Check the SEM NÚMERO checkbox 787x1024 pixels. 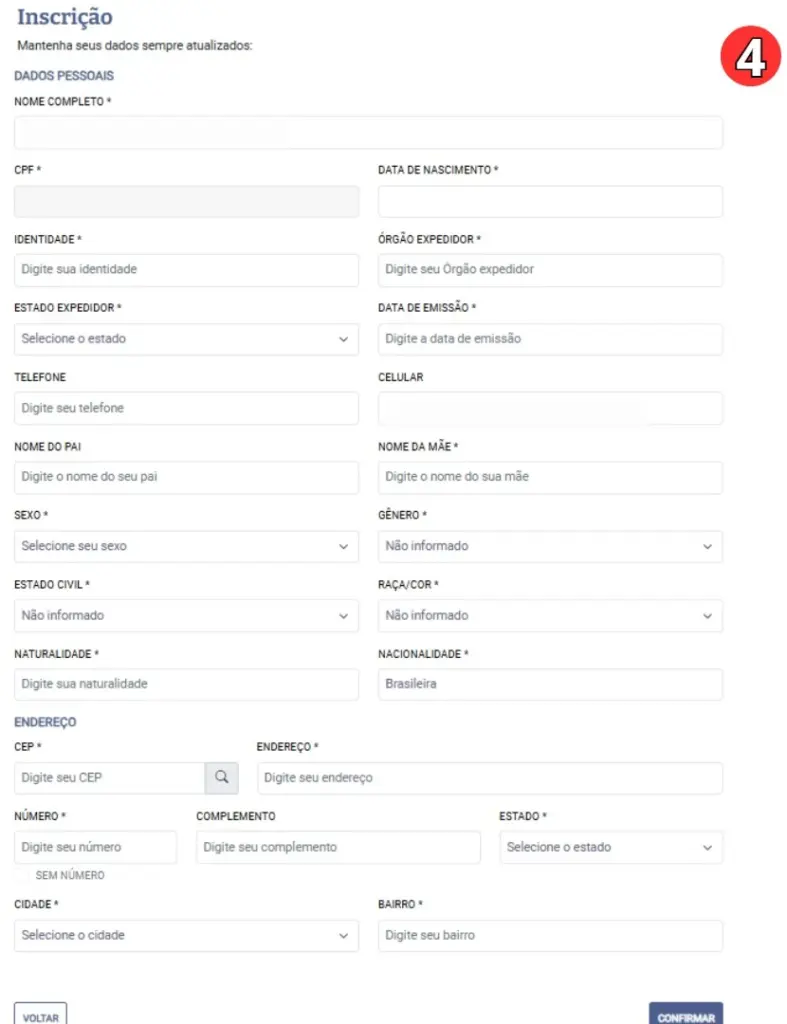(x=22, y=875)
